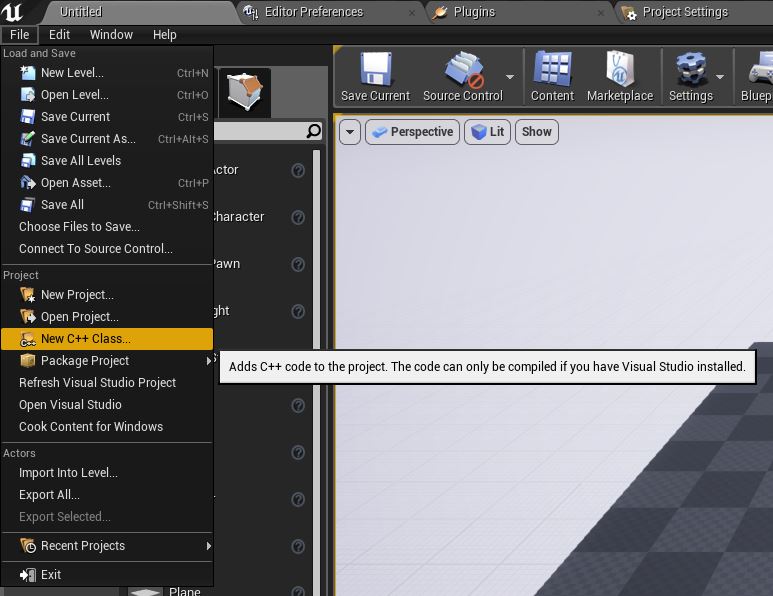
Task: Expand Recent Projects submenu arrow
Action: tap(209, 546)
